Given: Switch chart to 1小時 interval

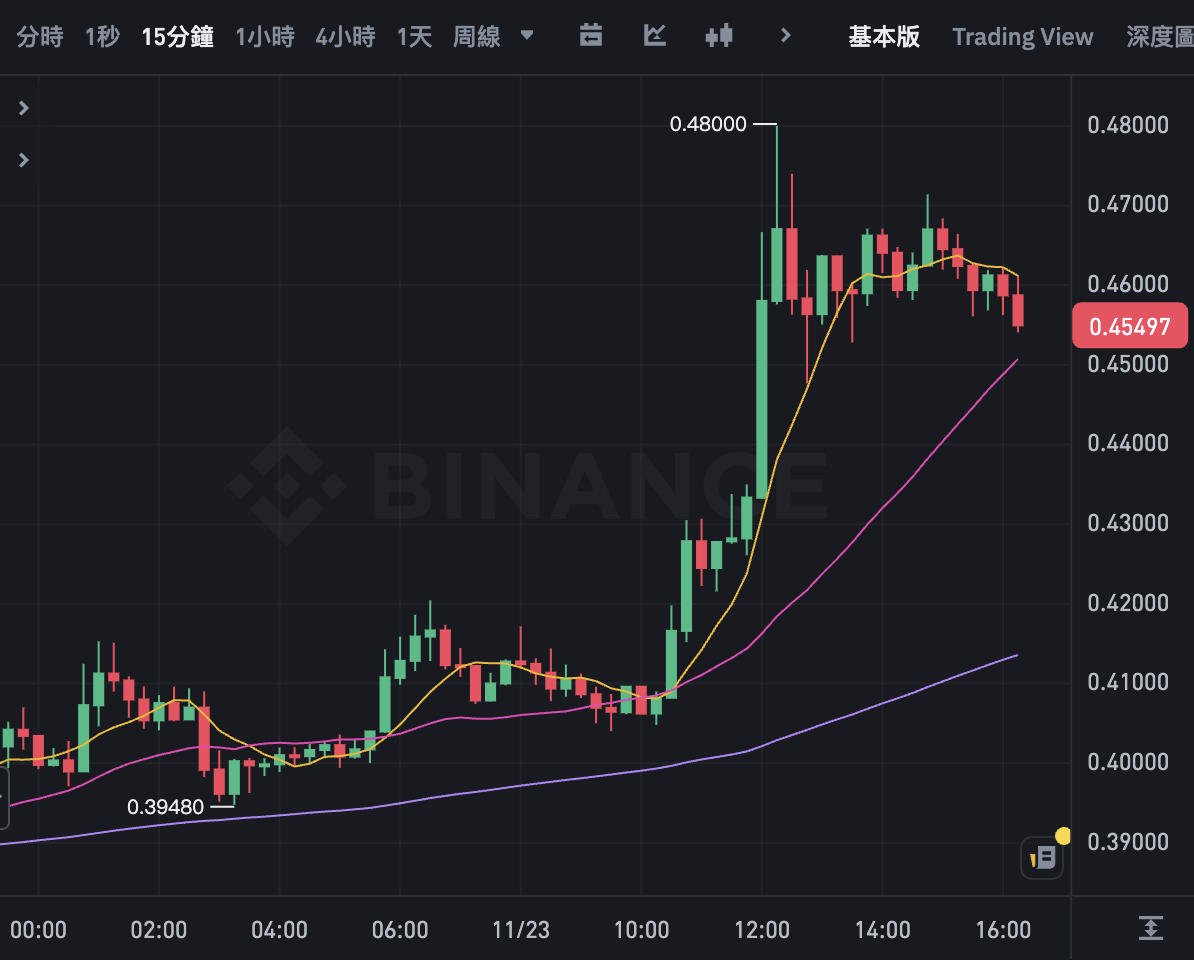Looking at the screenshot, I should coord(265,37).
